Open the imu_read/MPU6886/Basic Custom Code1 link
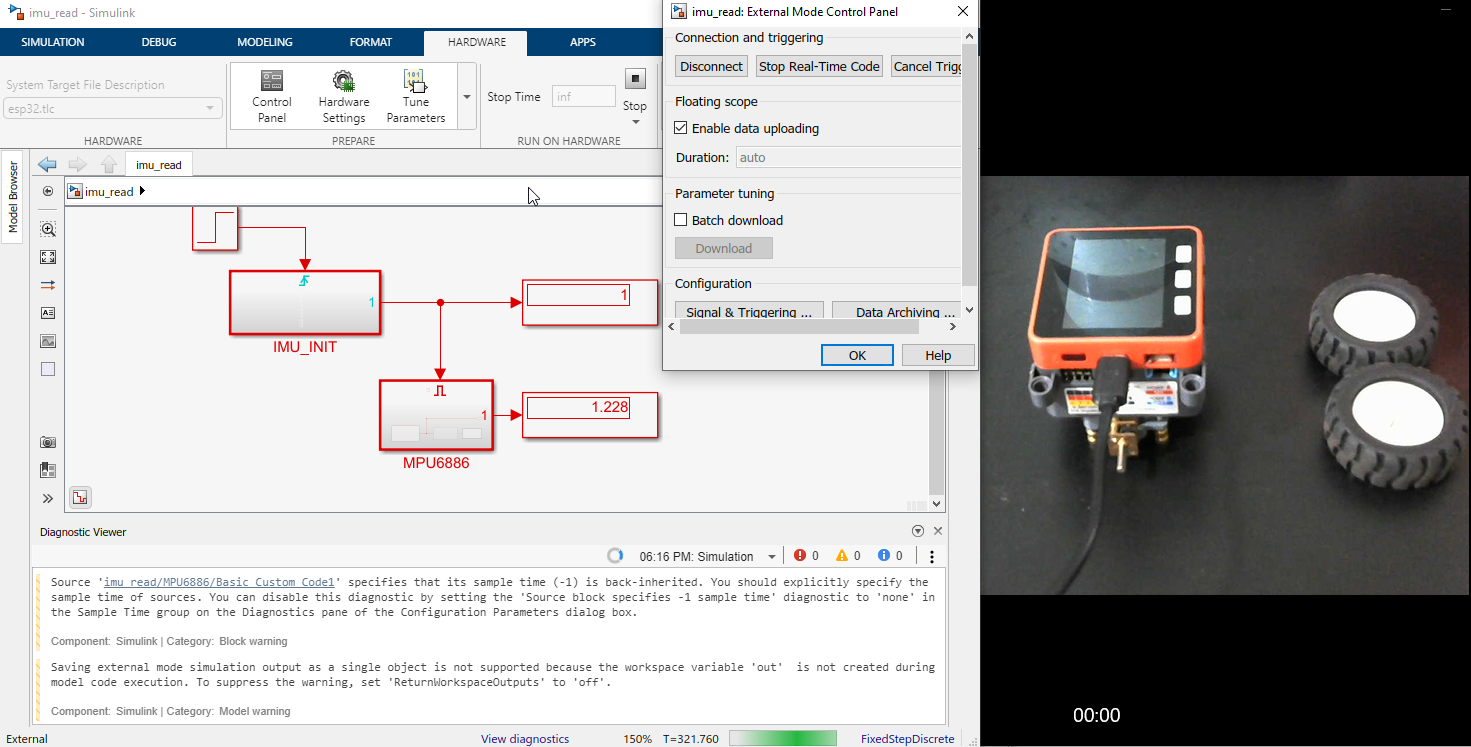1471x747 pixels. coord(222,582)
